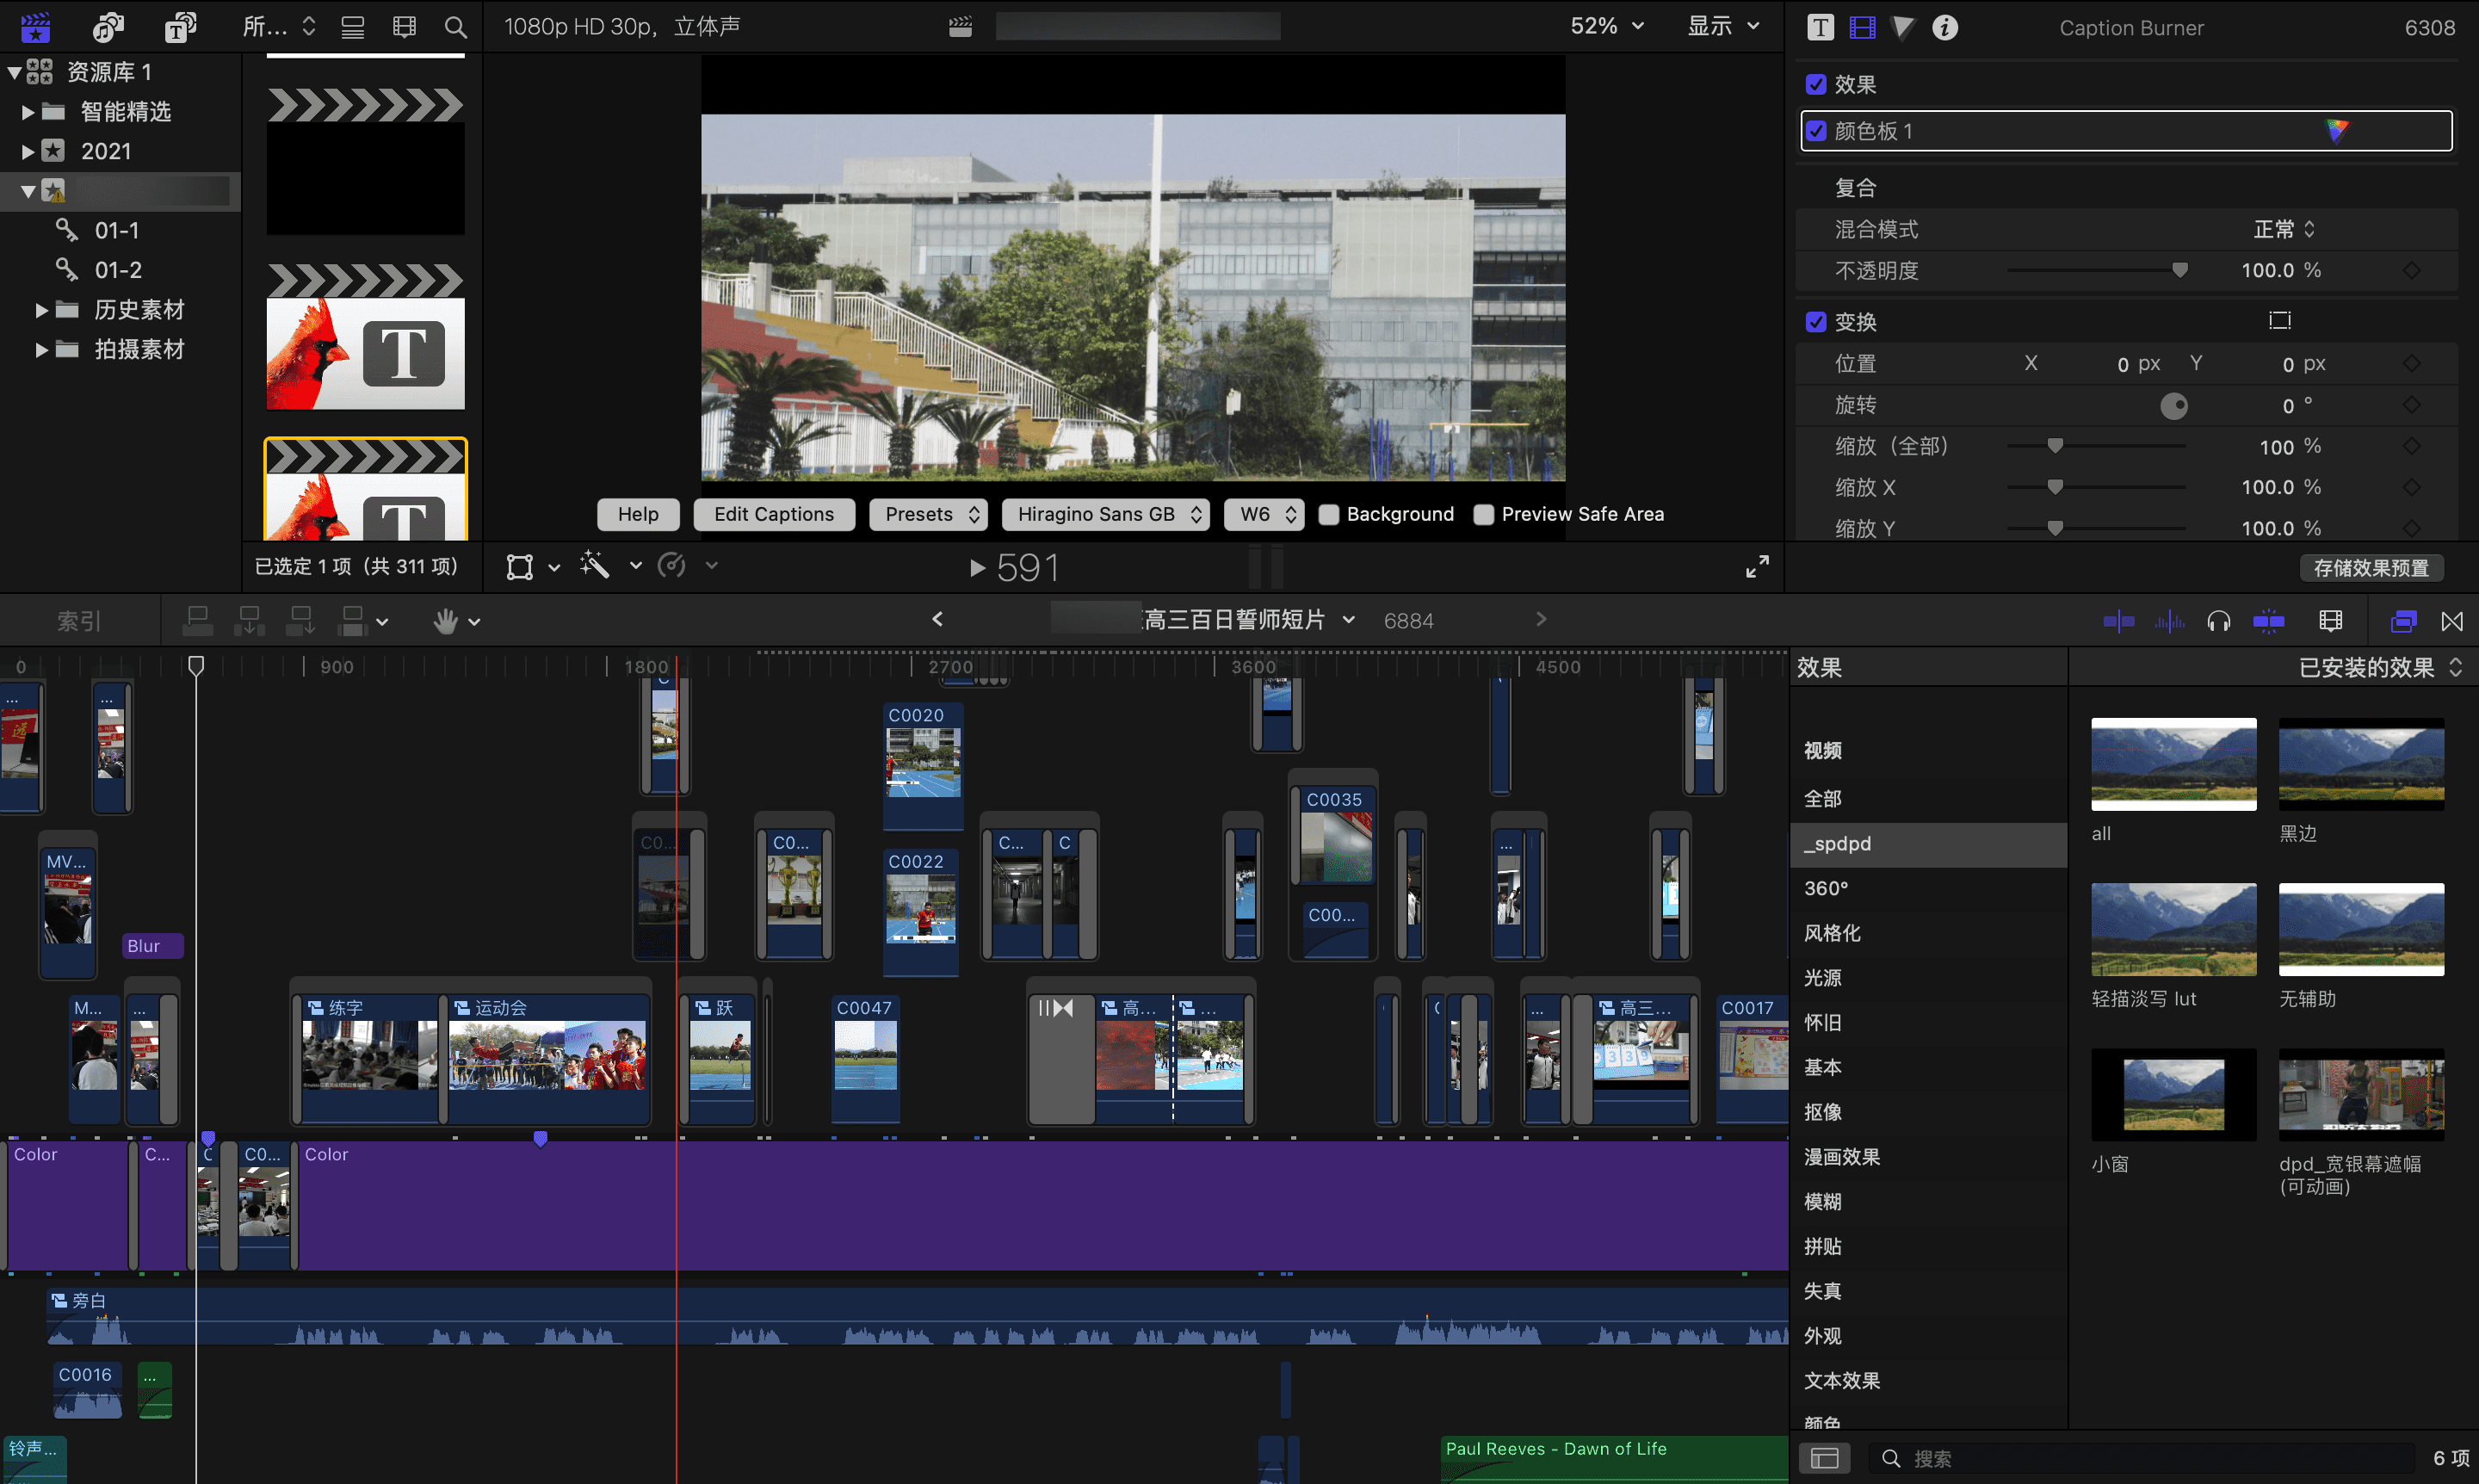Open the titles and generators sidebar

[181, 27]
